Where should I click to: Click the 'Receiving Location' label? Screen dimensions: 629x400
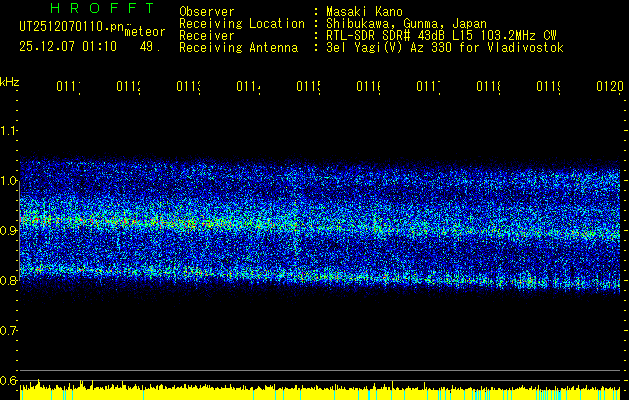[x=242, y=24]
